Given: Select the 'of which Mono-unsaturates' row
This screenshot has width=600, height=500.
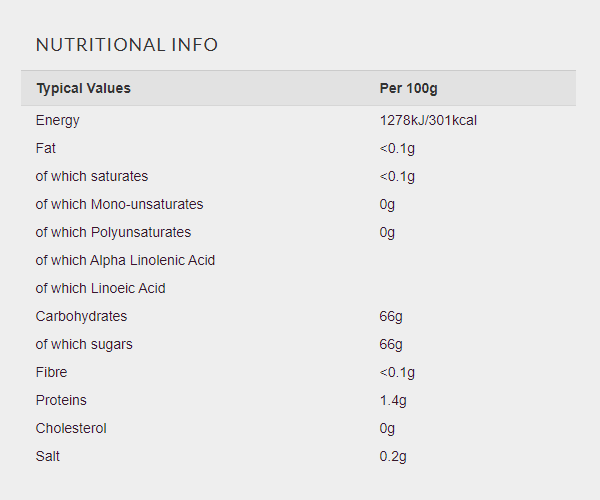Looking at the screenshot, I should [298, 204].
